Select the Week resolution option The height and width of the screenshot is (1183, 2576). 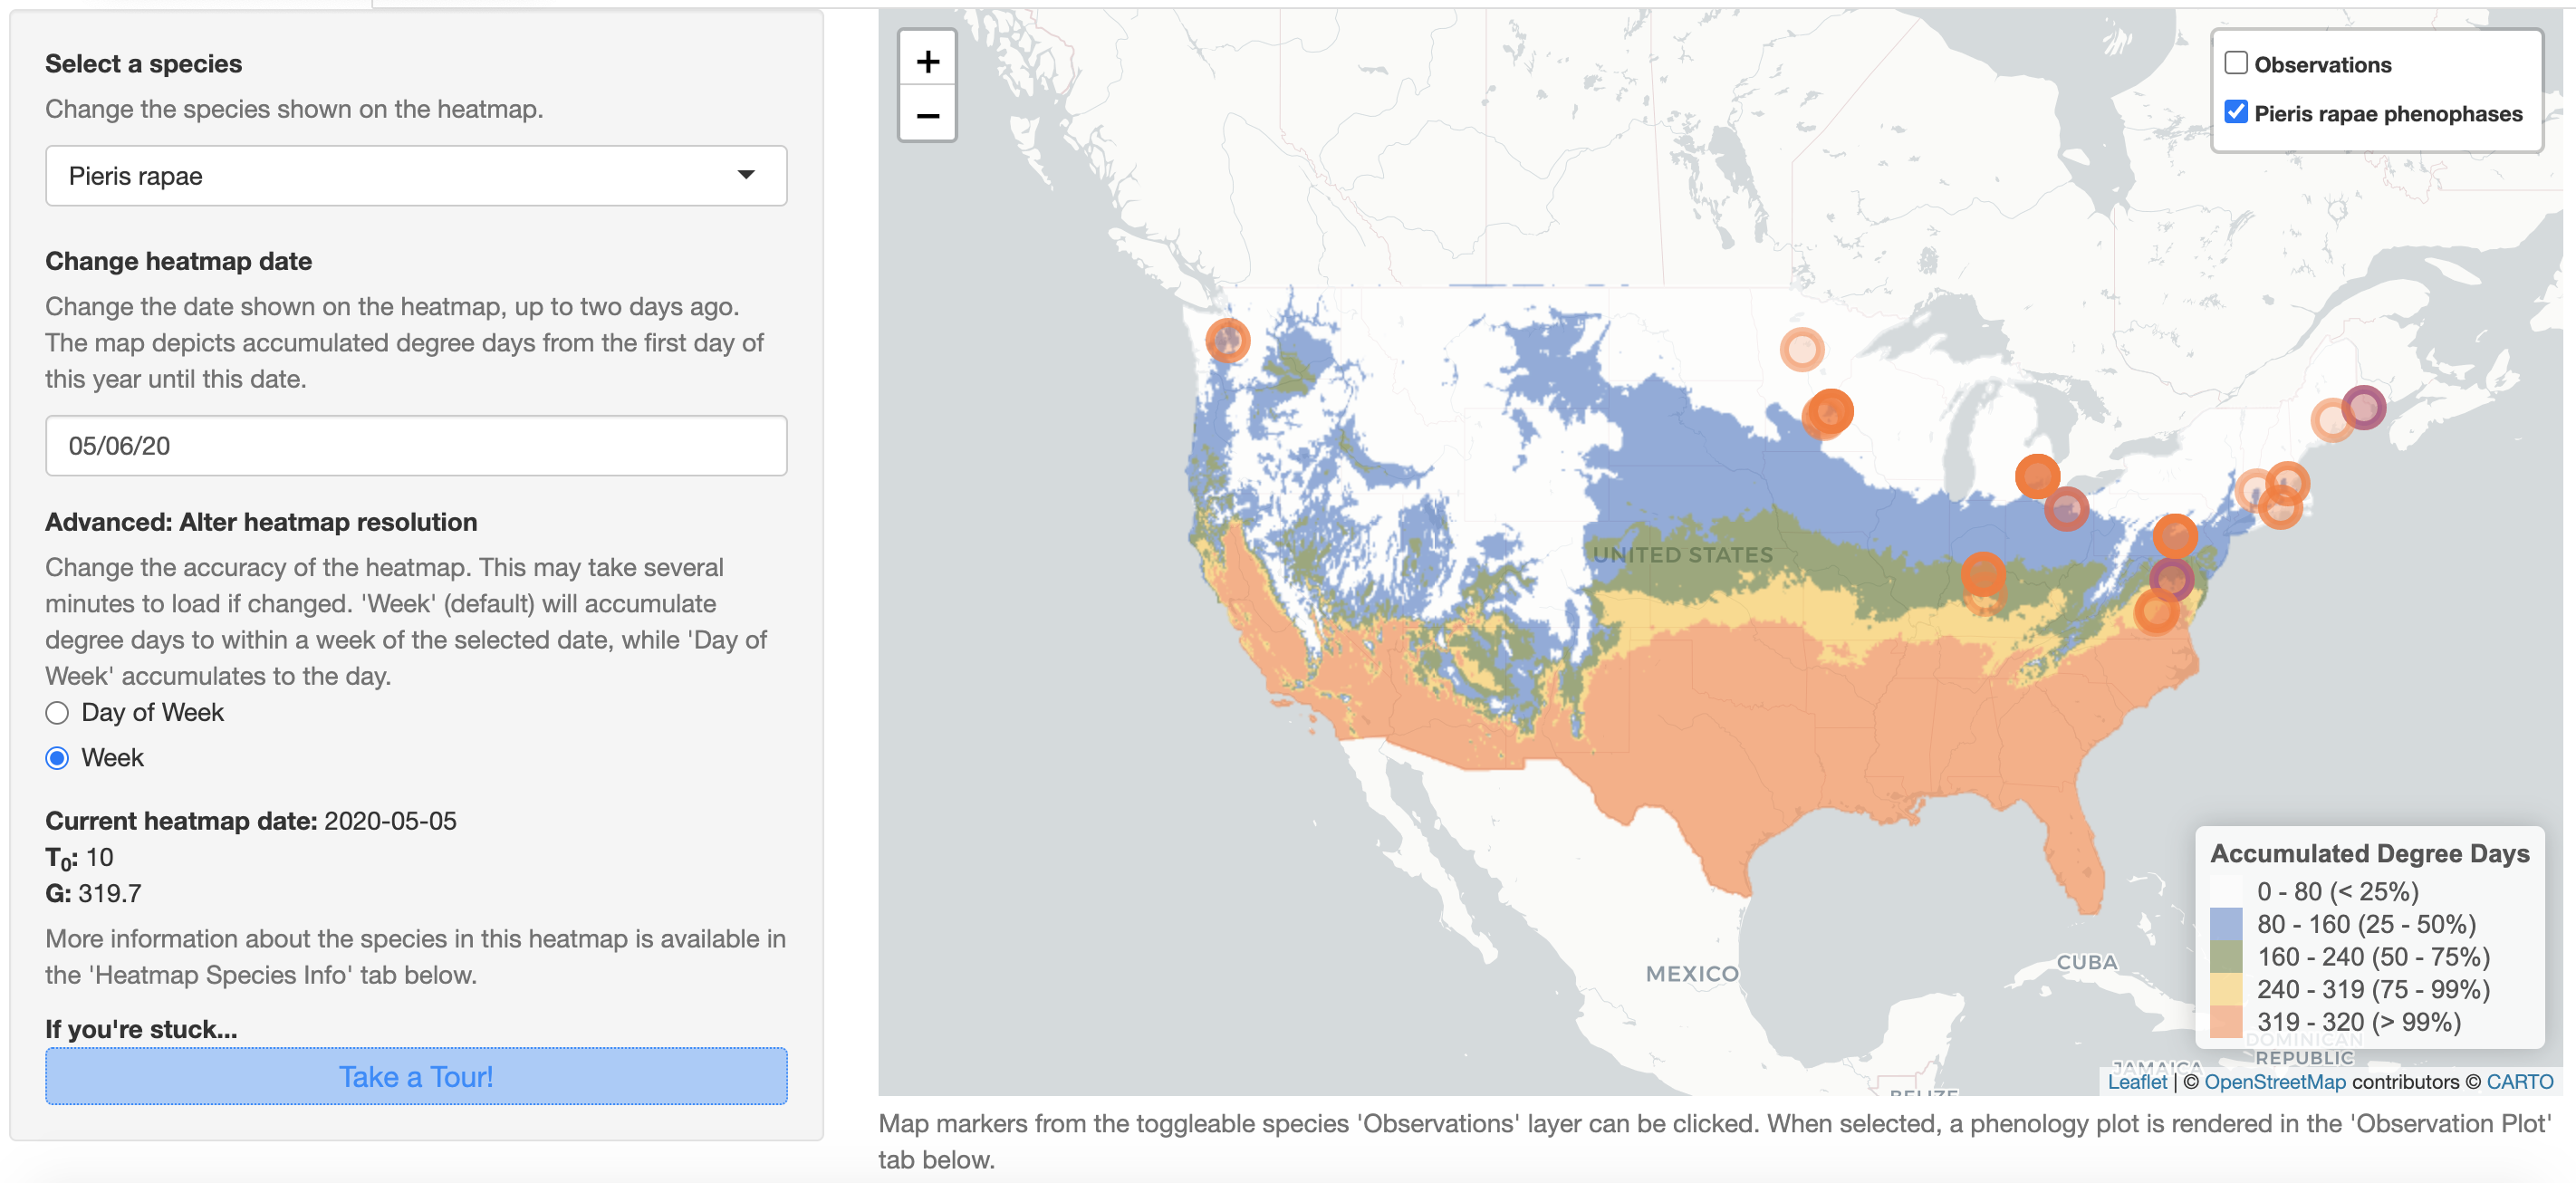click(x=57, y=758)
